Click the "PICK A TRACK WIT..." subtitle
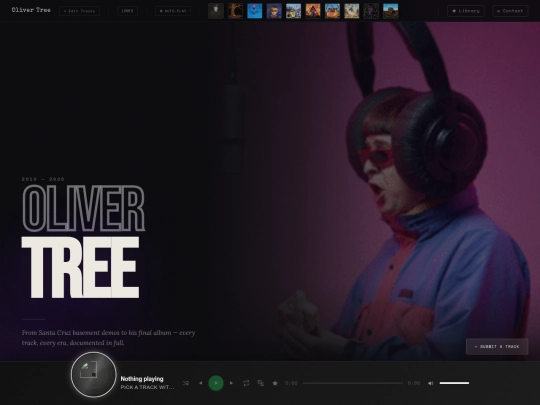 click(x=147, y=387)
